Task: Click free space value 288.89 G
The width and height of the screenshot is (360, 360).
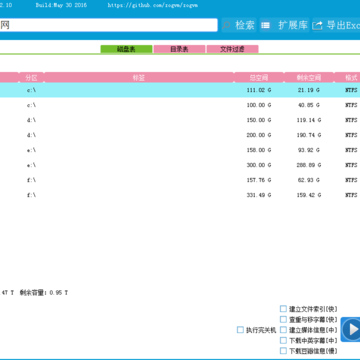Action: (309, 165)
